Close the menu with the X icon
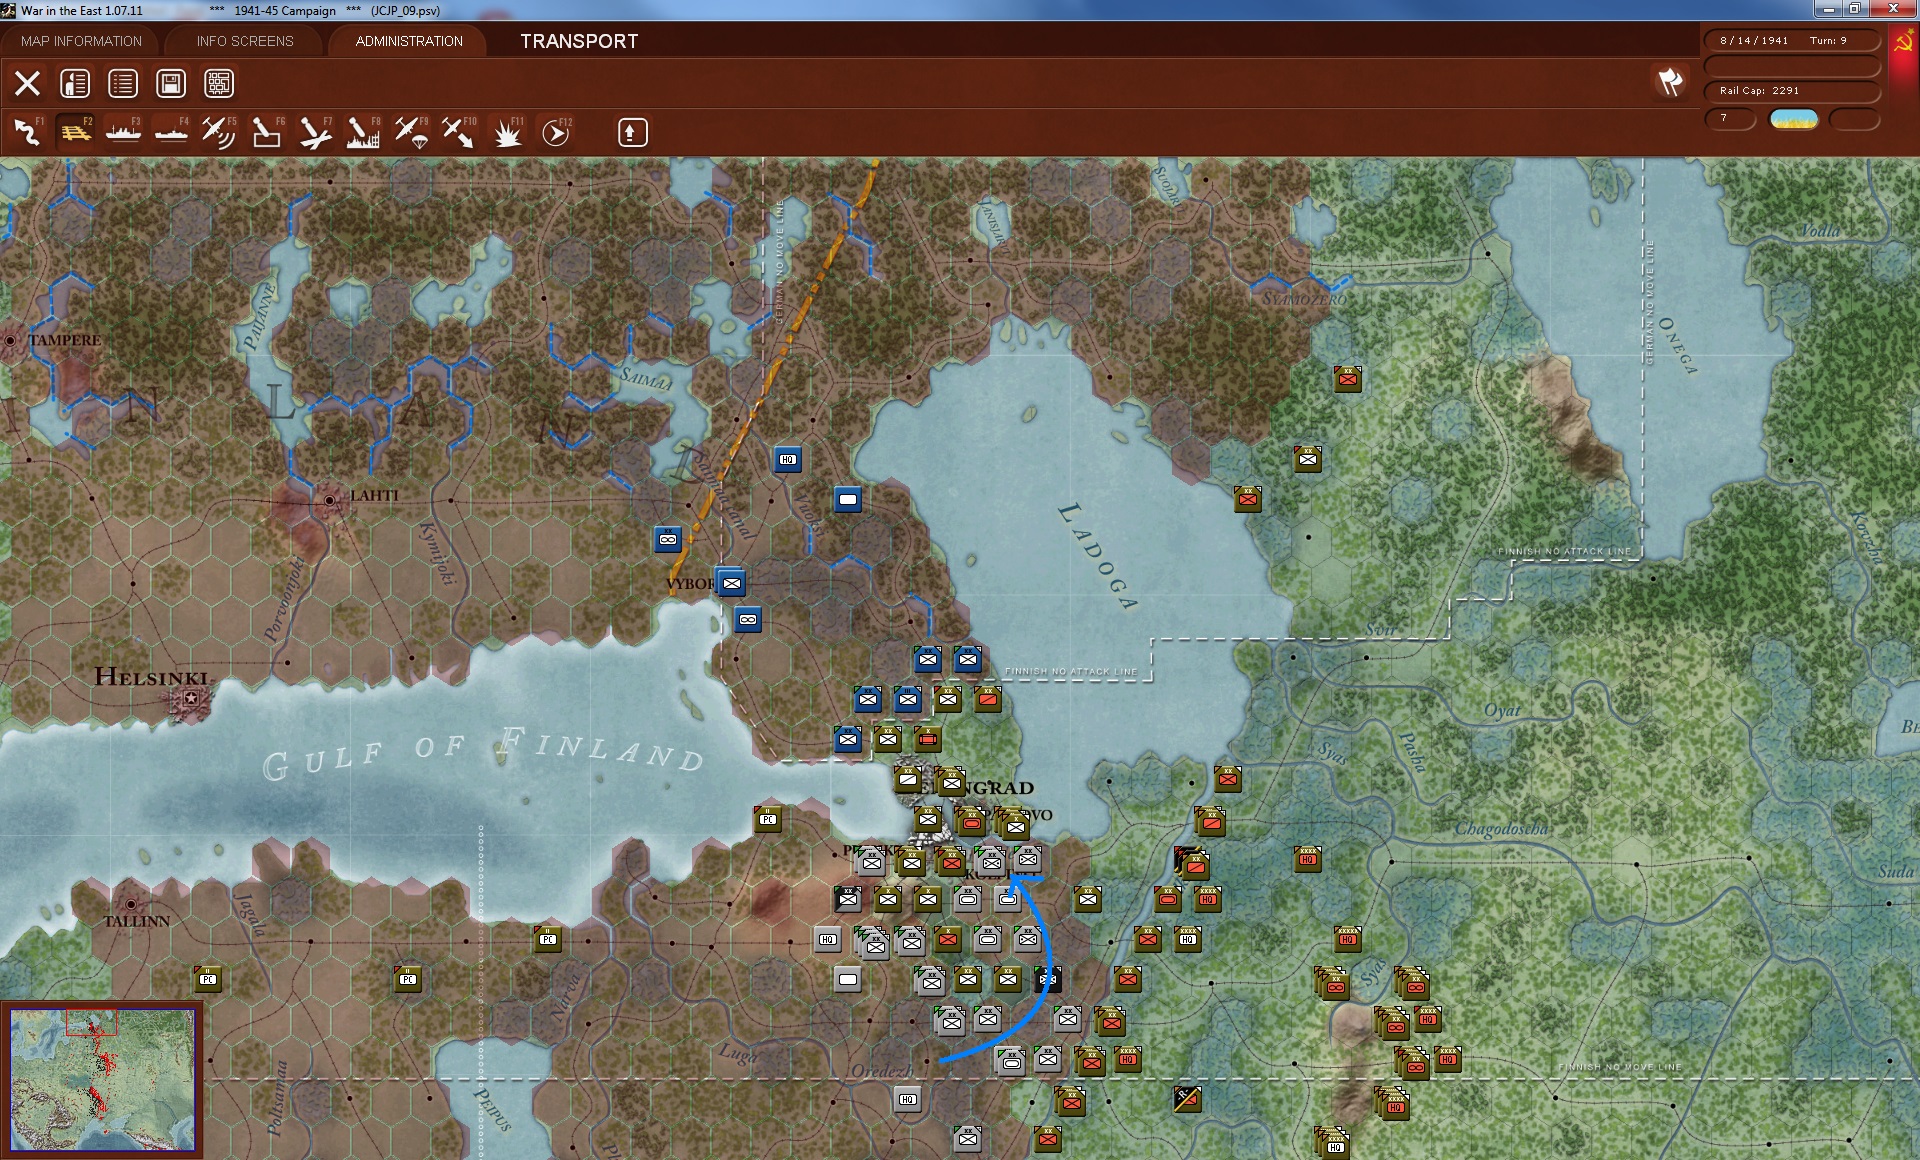 click(x=27, y=83)
